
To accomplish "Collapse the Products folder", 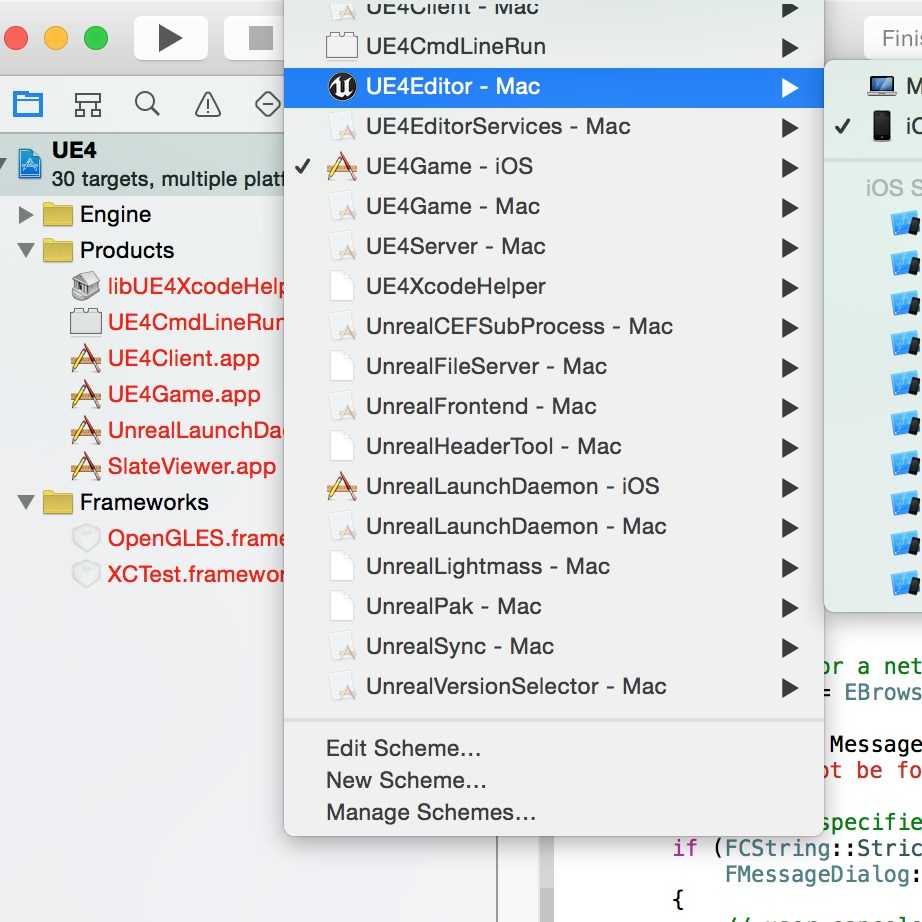I will point(26,250).
